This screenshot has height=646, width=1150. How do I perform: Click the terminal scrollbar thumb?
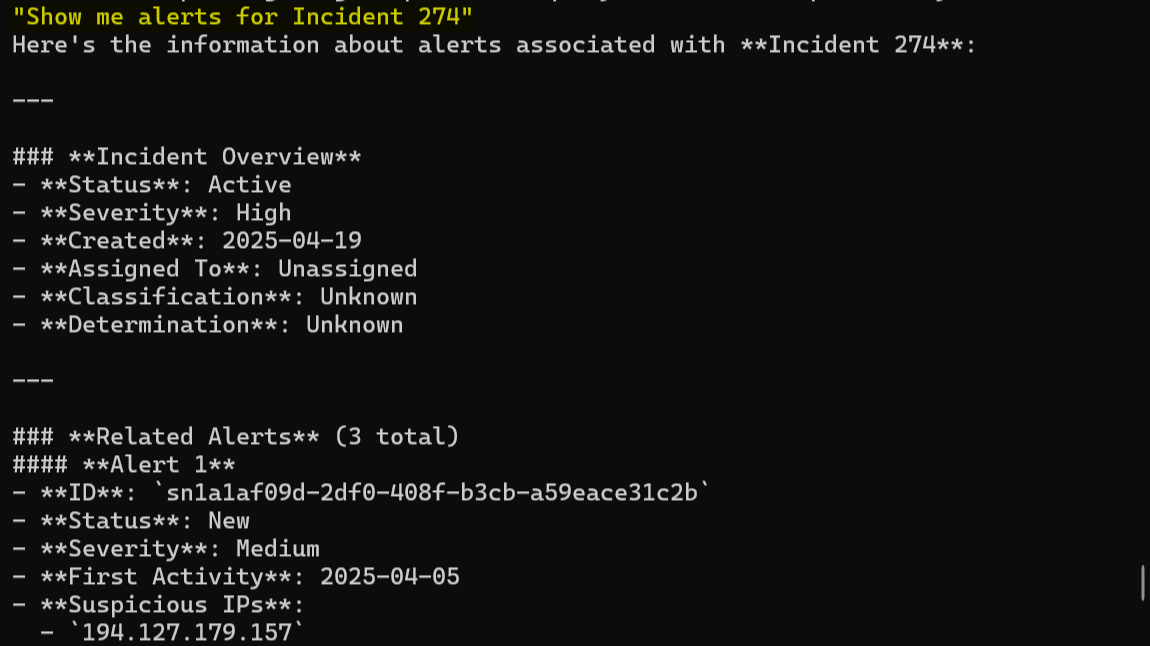[1143, 583]
